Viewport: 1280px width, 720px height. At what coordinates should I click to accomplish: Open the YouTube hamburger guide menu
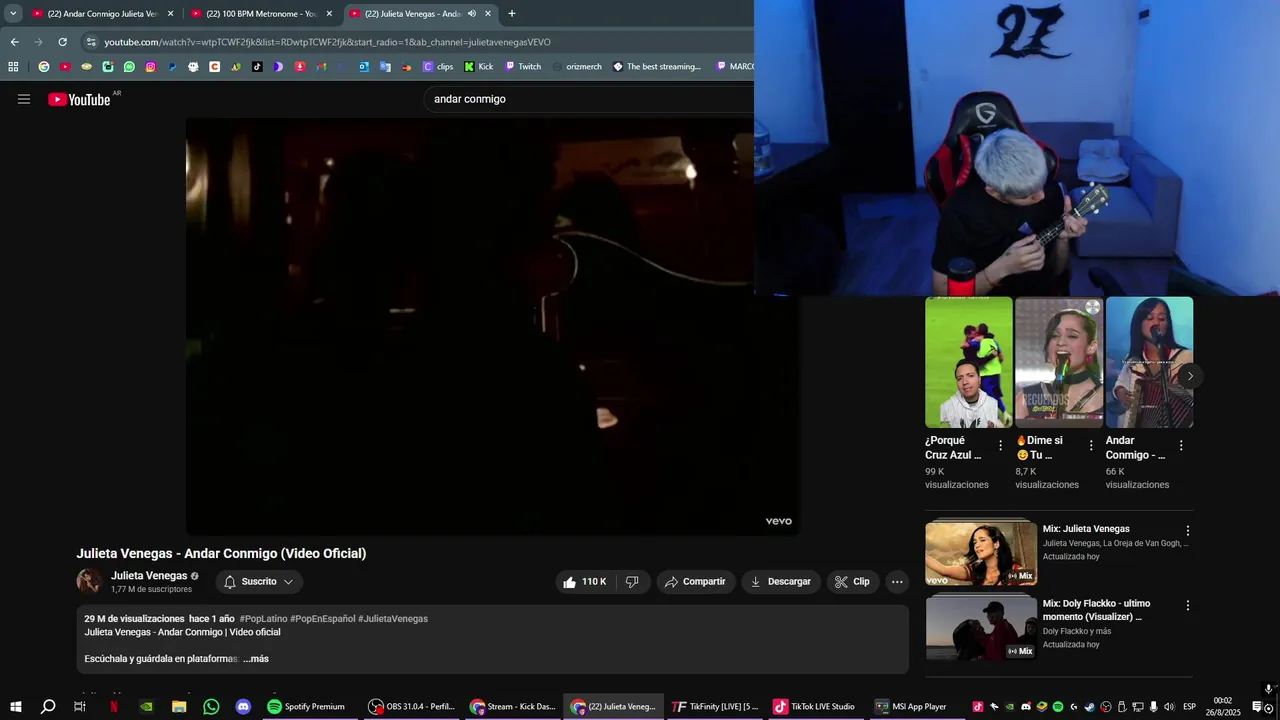[24, 99]
